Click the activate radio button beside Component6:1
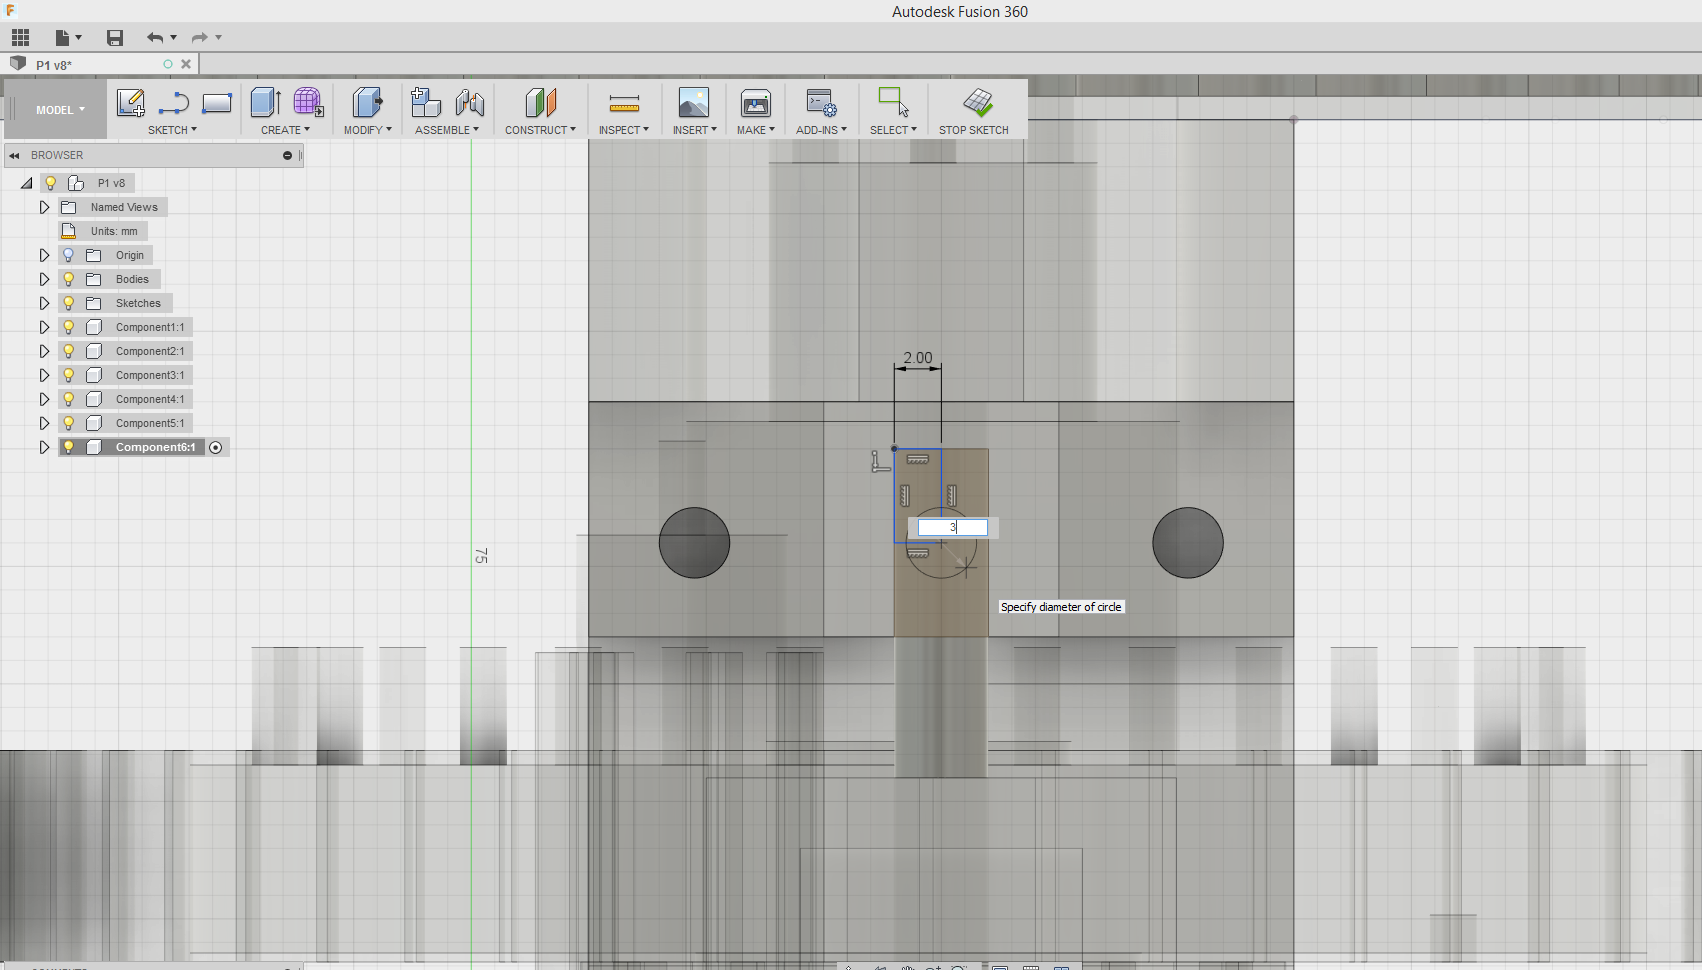The image size is (1702, 970). [215, 447]
